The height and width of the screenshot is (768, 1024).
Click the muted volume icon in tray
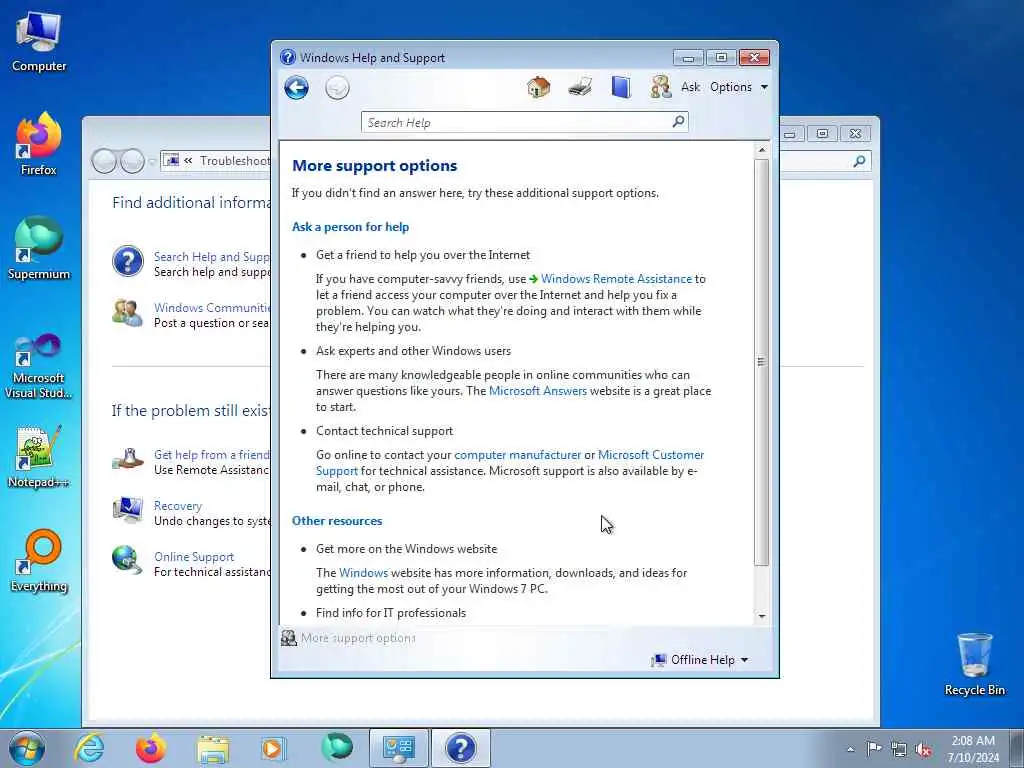point(923,749)
